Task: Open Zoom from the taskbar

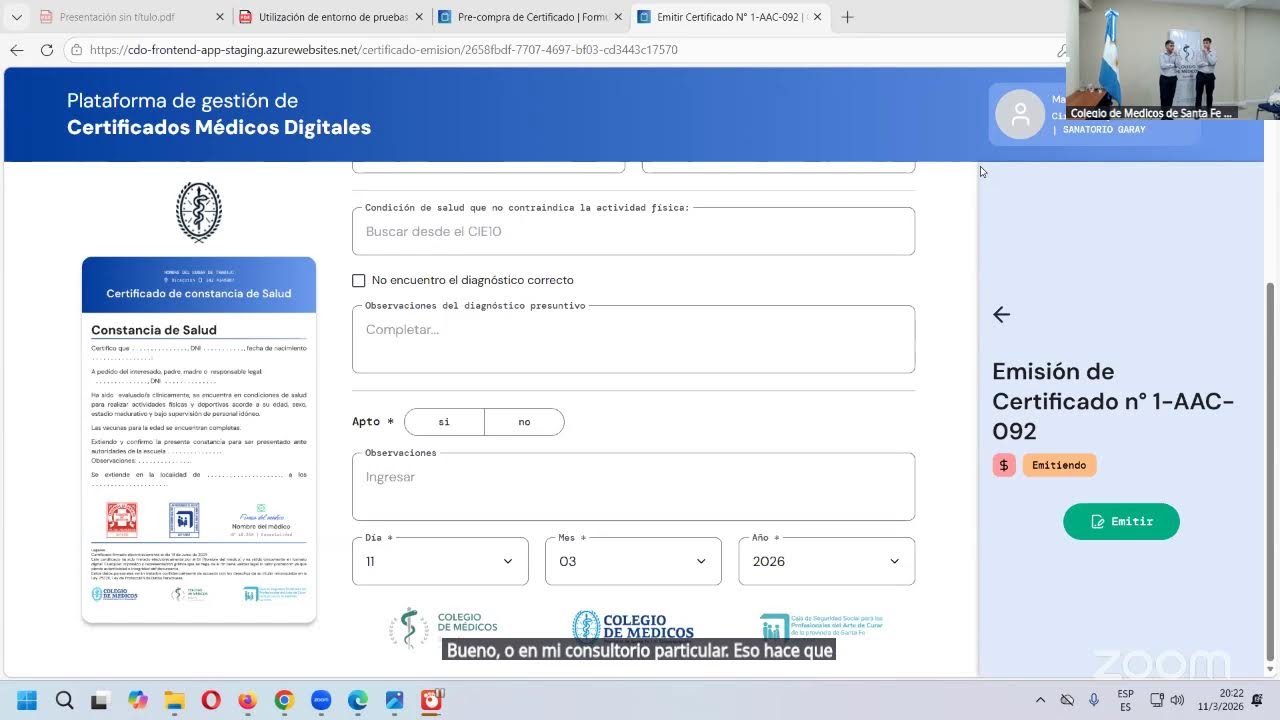Action: pyautogui.click(x=321, y=700)
